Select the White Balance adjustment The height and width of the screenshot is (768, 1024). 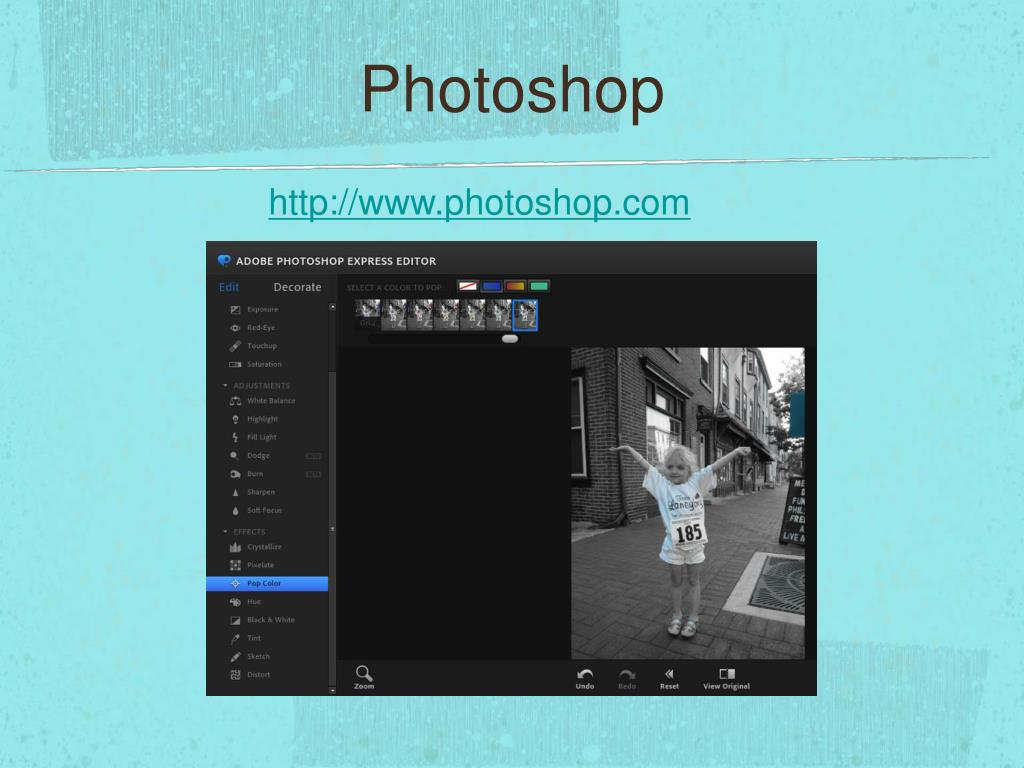pyautogui.click(x=263, y=401)
